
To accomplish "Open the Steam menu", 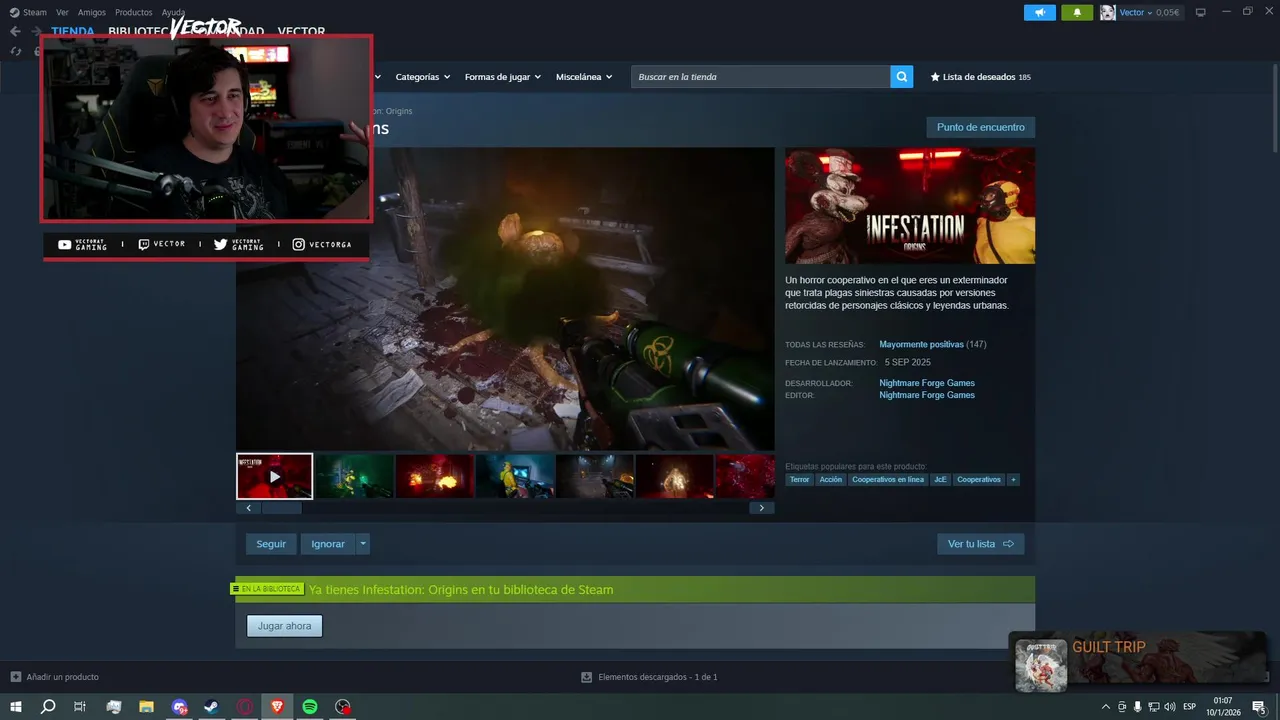I will (x=29, y=12).
